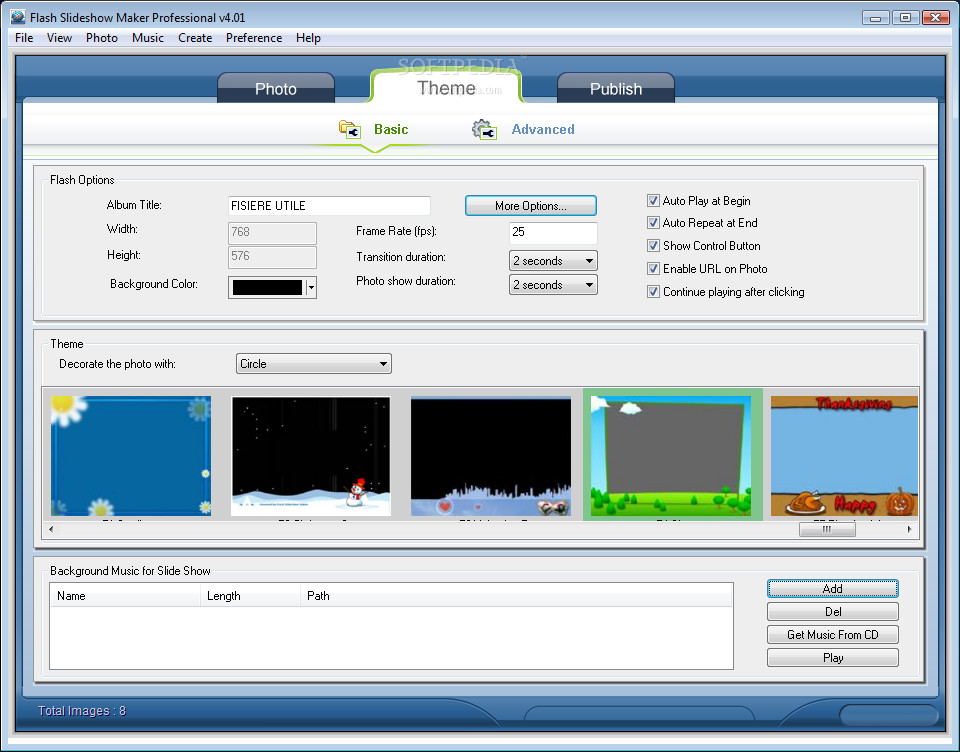This screenshot has width=960, height=752.
Task: Click the Del music button
Action: pos(833,612)
